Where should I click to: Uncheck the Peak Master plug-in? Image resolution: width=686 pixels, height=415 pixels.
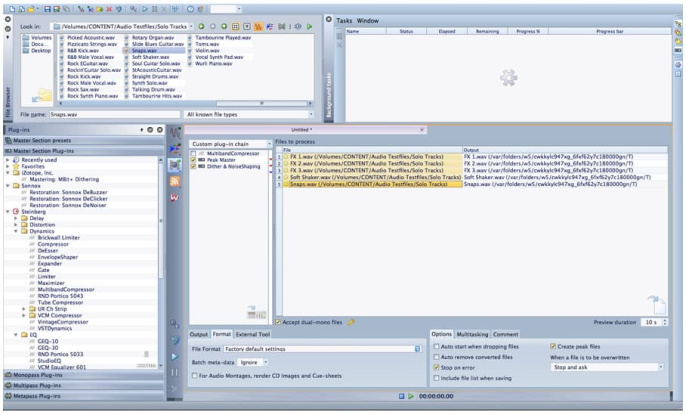pyautogui.click(x=193, y=160)
